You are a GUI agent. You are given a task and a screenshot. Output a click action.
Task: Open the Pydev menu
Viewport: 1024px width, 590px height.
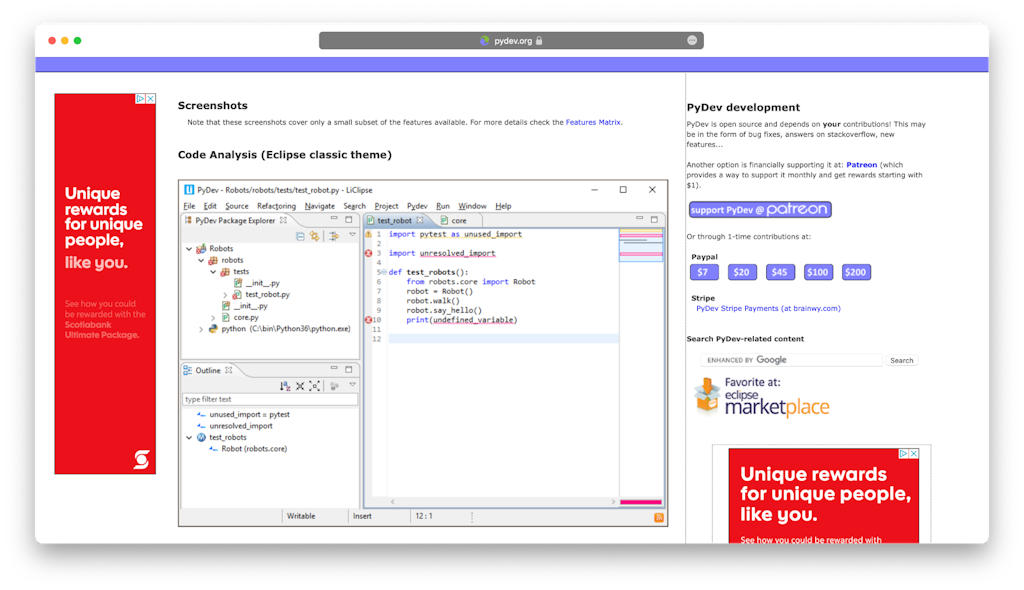point(418,206)
